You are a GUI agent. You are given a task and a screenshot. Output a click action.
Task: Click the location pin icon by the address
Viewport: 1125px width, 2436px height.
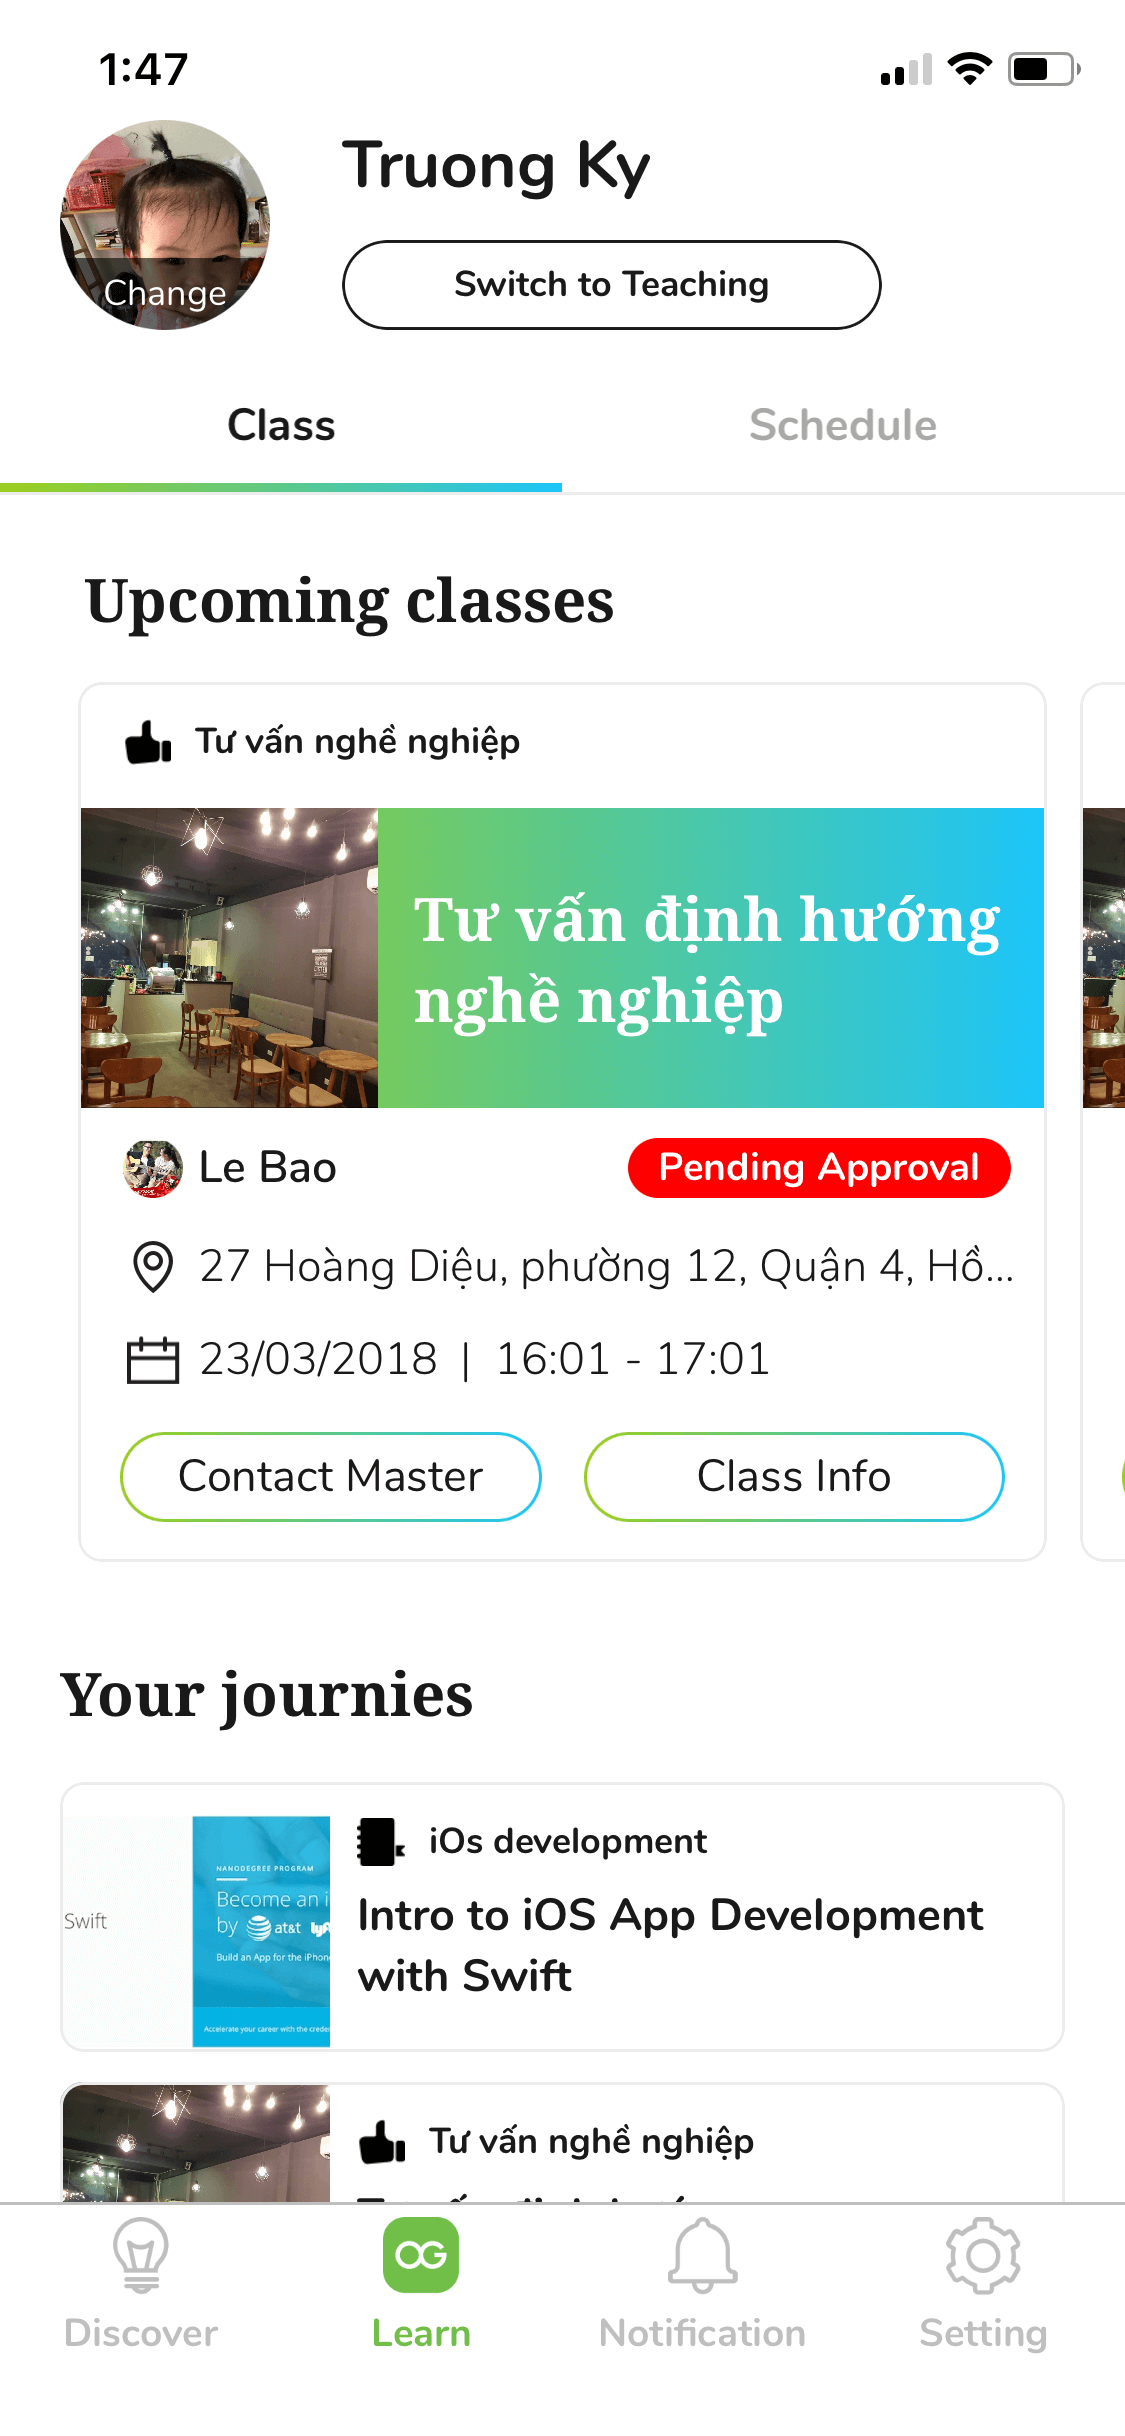[x=153, y=1266]
